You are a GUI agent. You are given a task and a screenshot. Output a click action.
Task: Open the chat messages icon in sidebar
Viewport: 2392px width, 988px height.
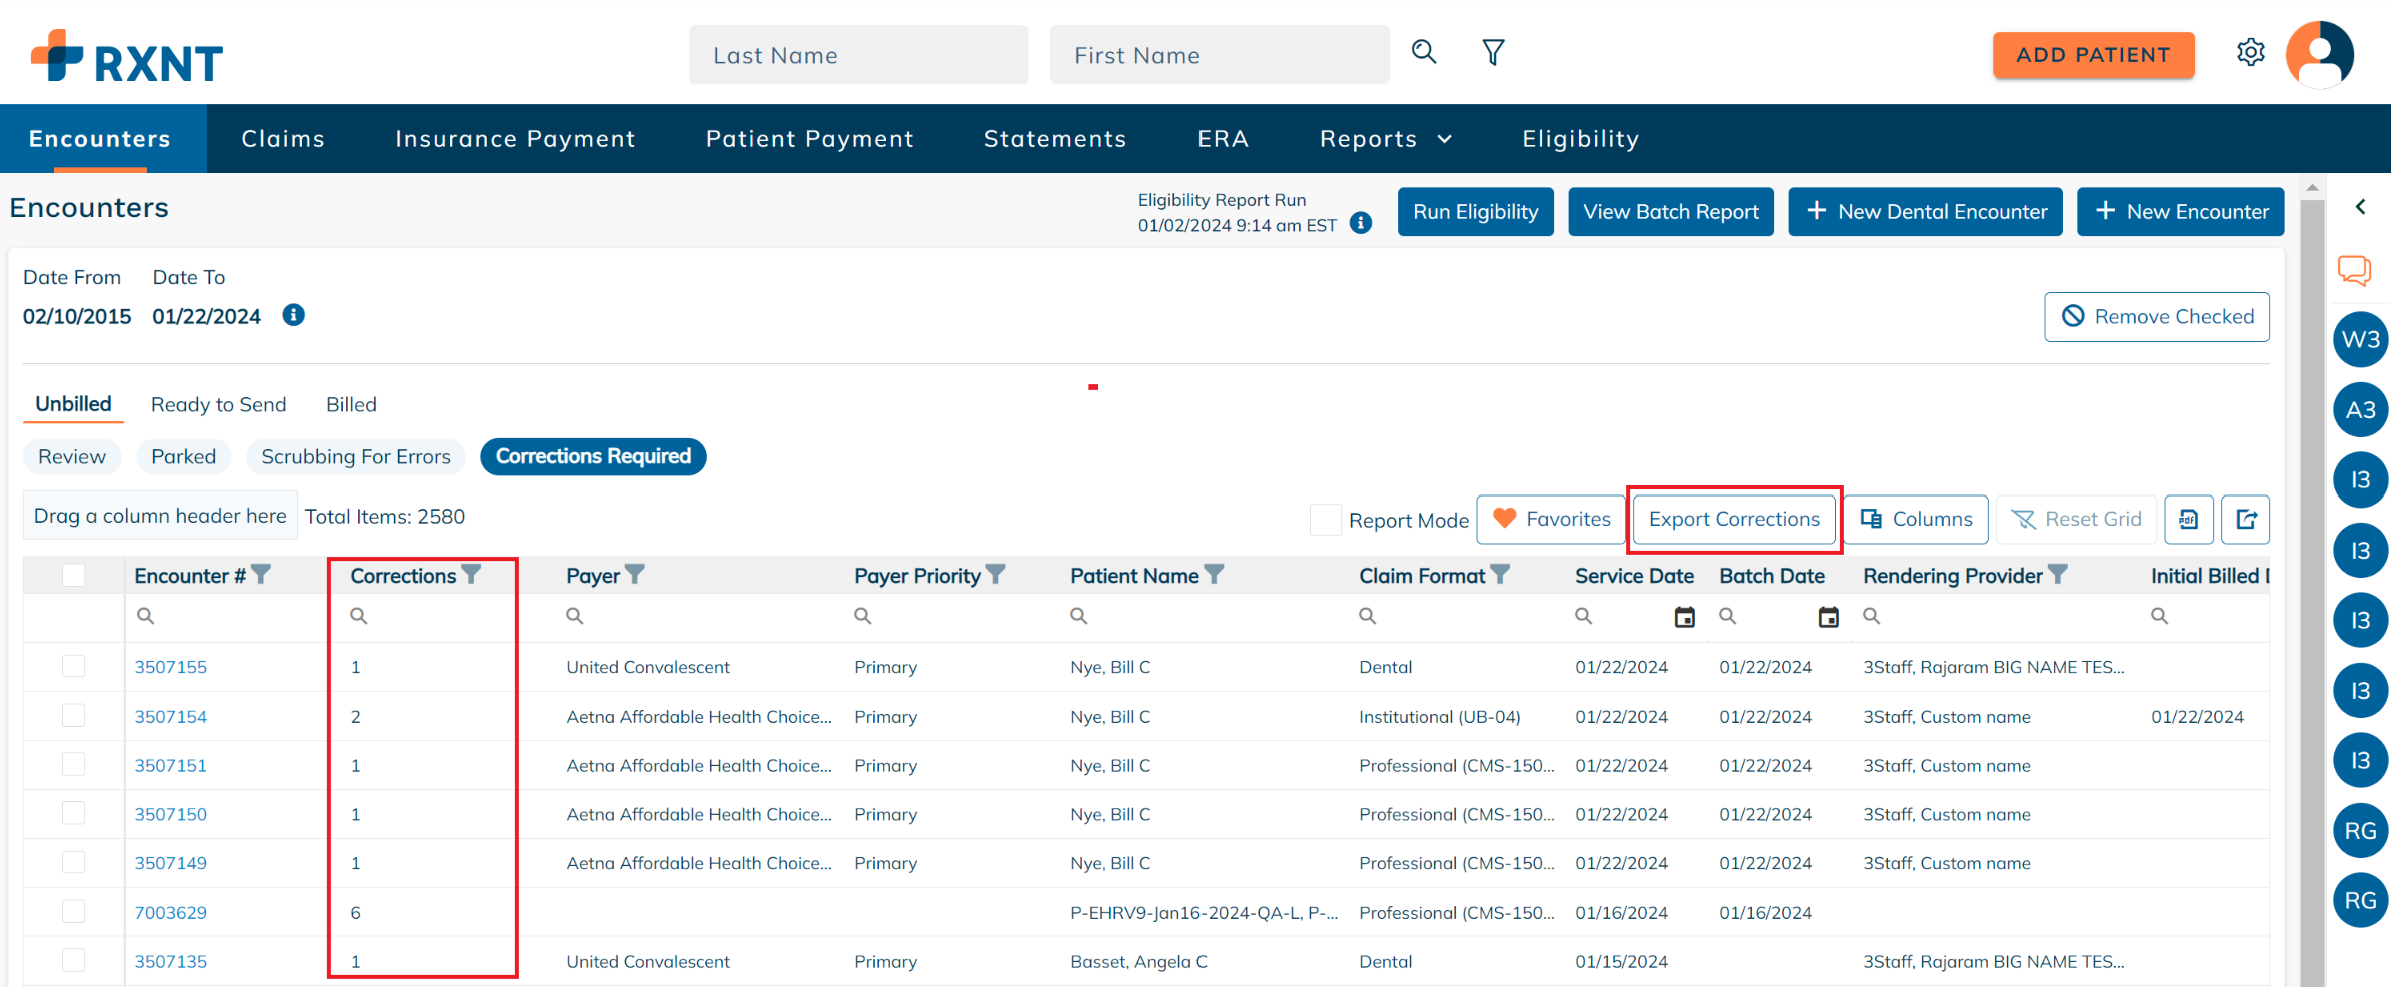2354,270
